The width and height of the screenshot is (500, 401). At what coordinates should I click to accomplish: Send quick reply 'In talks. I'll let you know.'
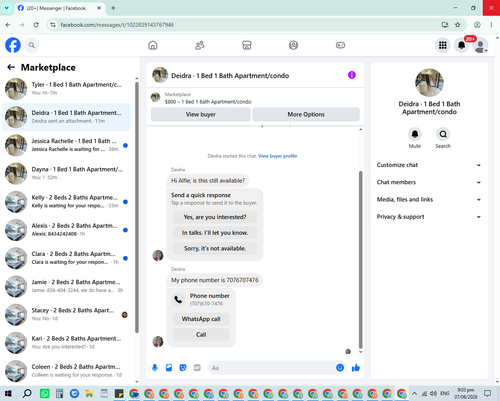pyautogui.click(x=215, y=233)
